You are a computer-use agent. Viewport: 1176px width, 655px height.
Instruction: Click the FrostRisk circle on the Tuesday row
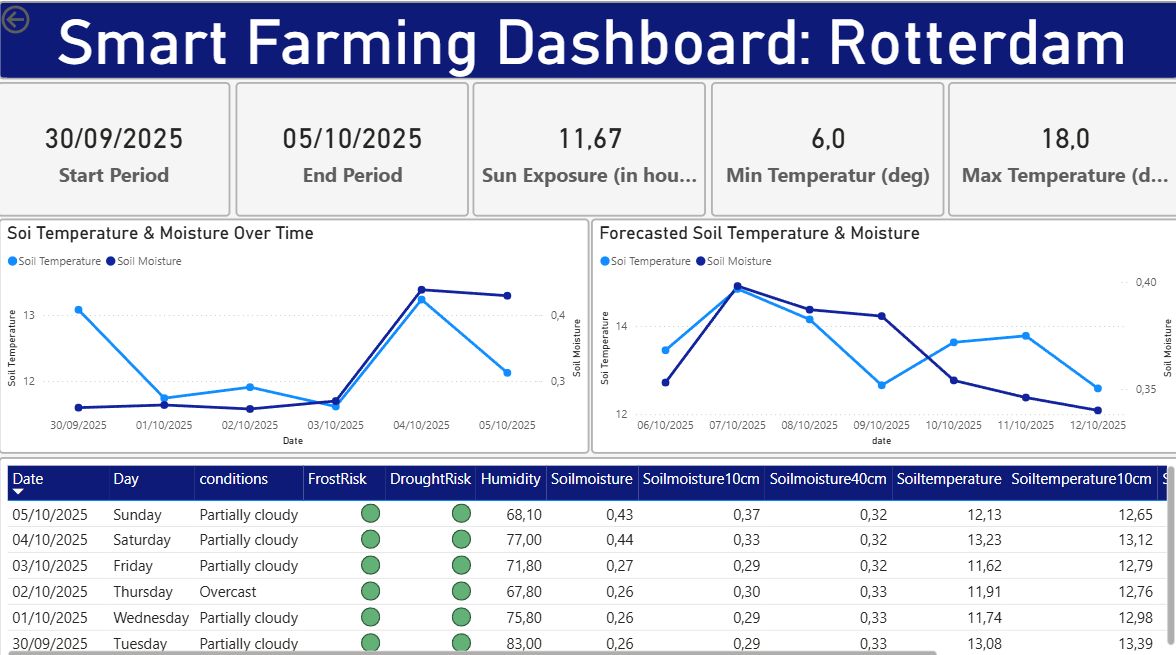pyautogui.click(x=370, y=643)
